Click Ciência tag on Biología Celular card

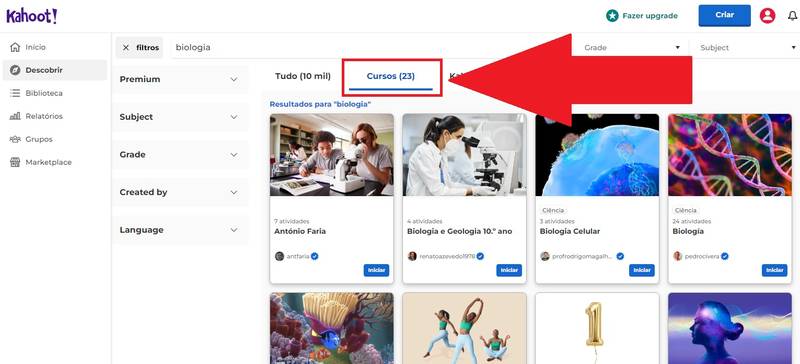[553, 210]
